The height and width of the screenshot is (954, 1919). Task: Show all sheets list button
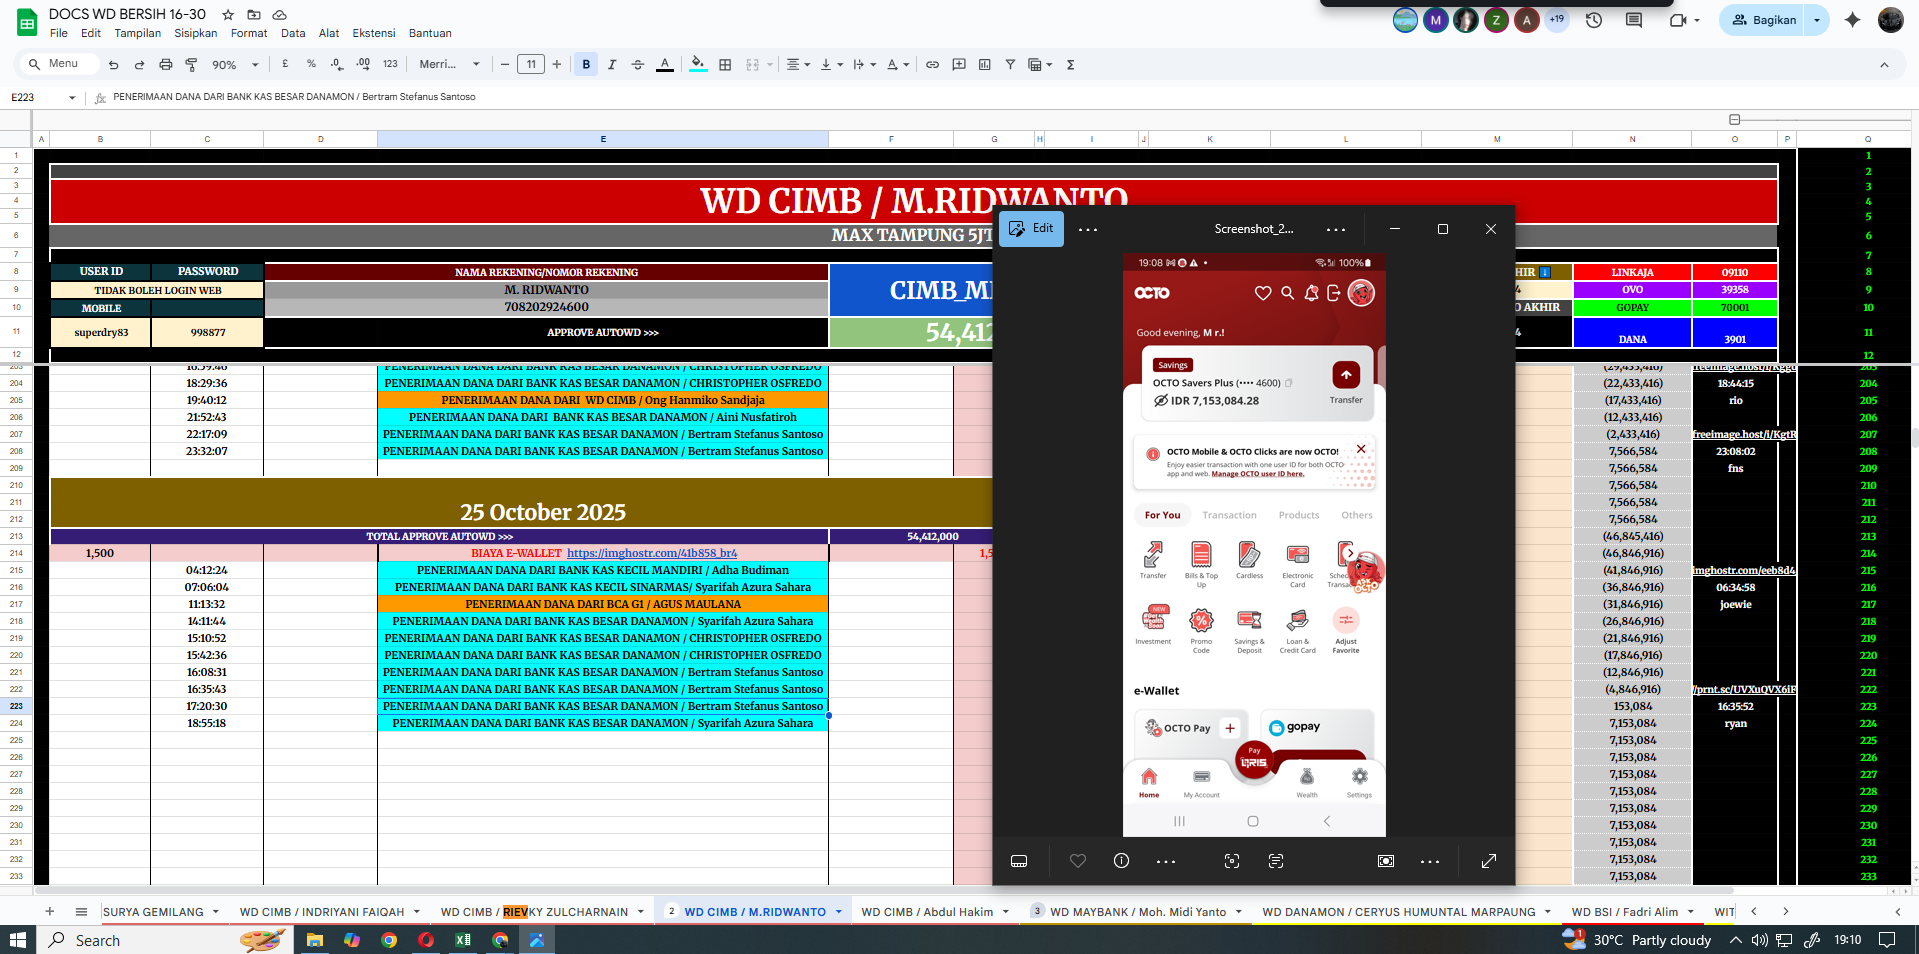tap(81, 912)
